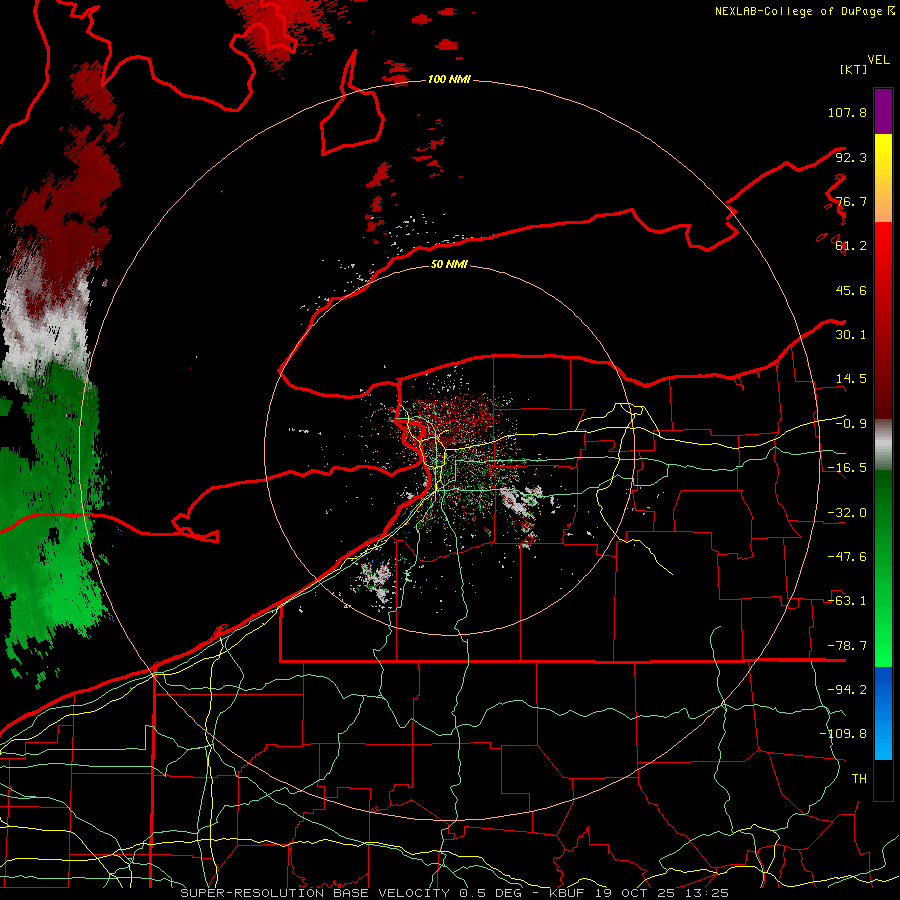Click the -16.5 velocity scale value
The image size is (900, 900).
(847, 468)
